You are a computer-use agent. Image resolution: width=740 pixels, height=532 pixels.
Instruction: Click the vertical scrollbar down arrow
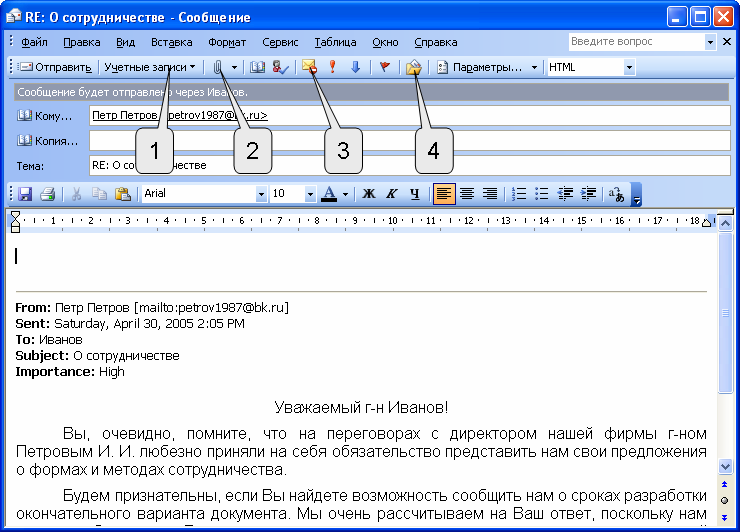[725, 466]
